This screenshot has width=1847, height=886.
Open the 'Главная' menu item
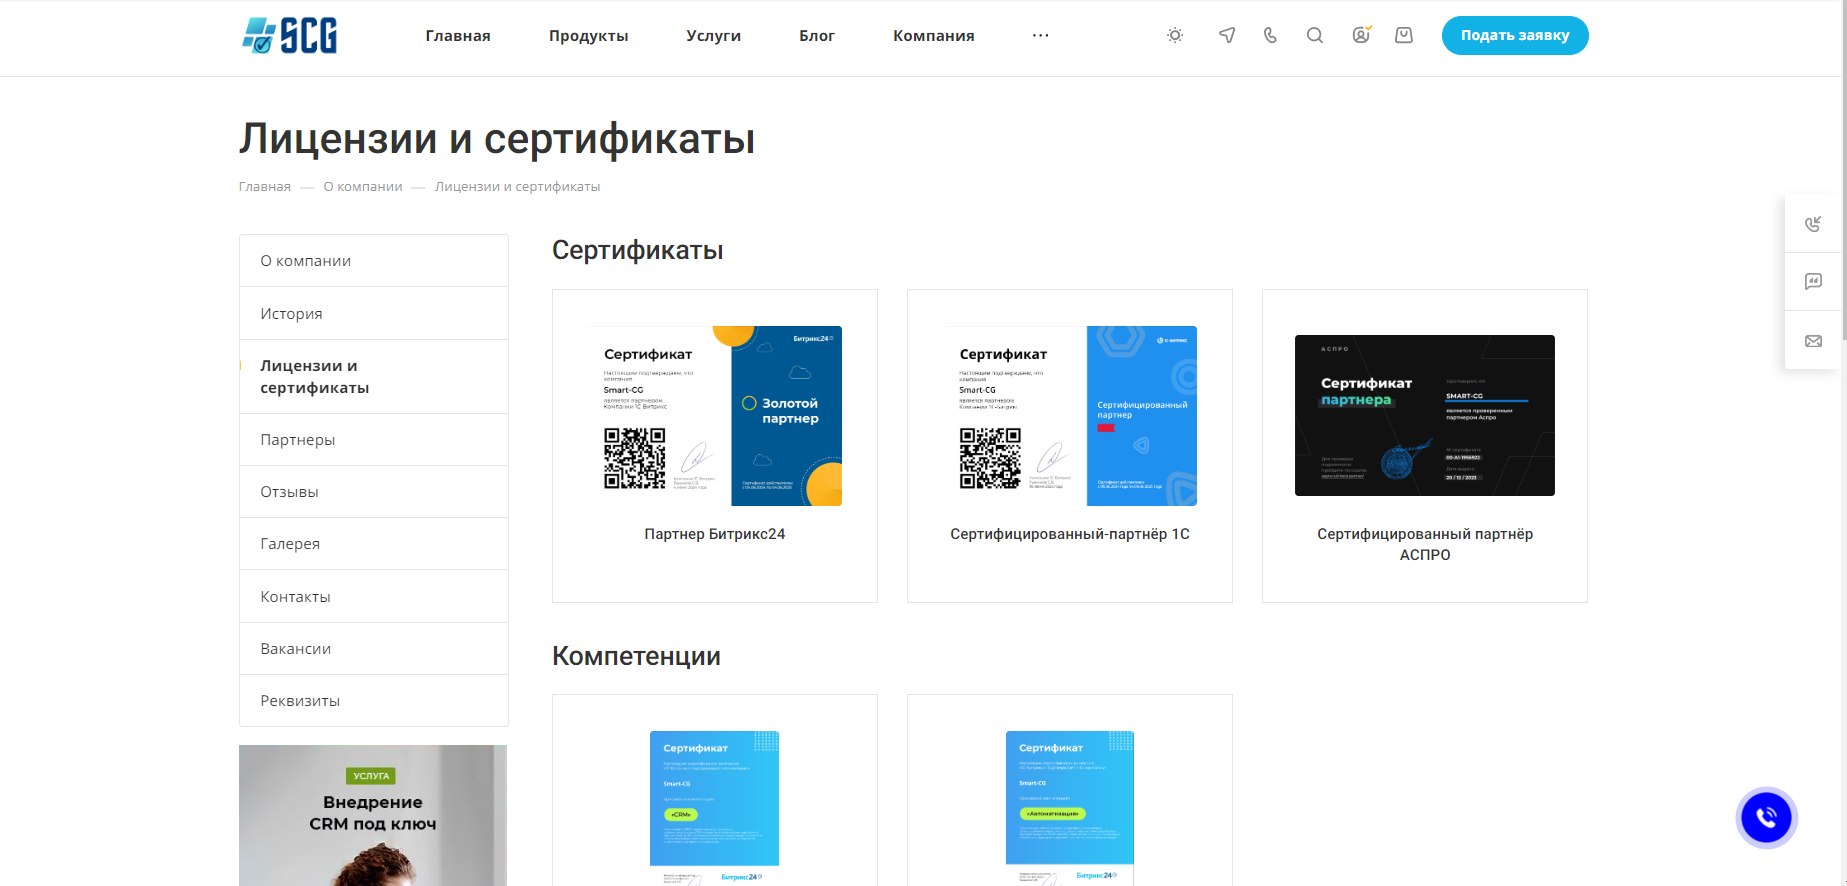(458, 36)
